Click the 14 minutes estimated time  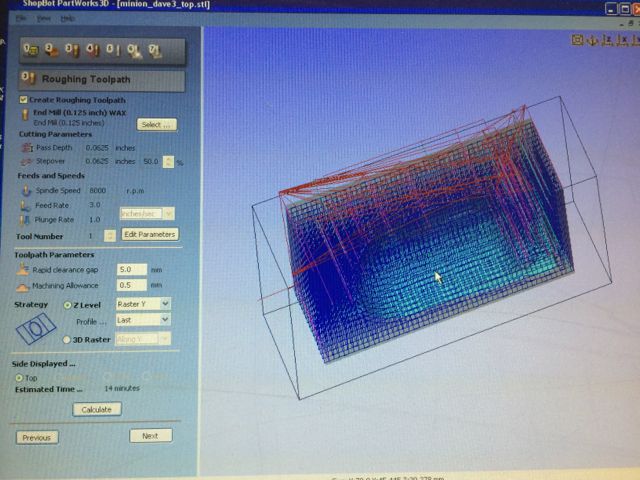122,388
